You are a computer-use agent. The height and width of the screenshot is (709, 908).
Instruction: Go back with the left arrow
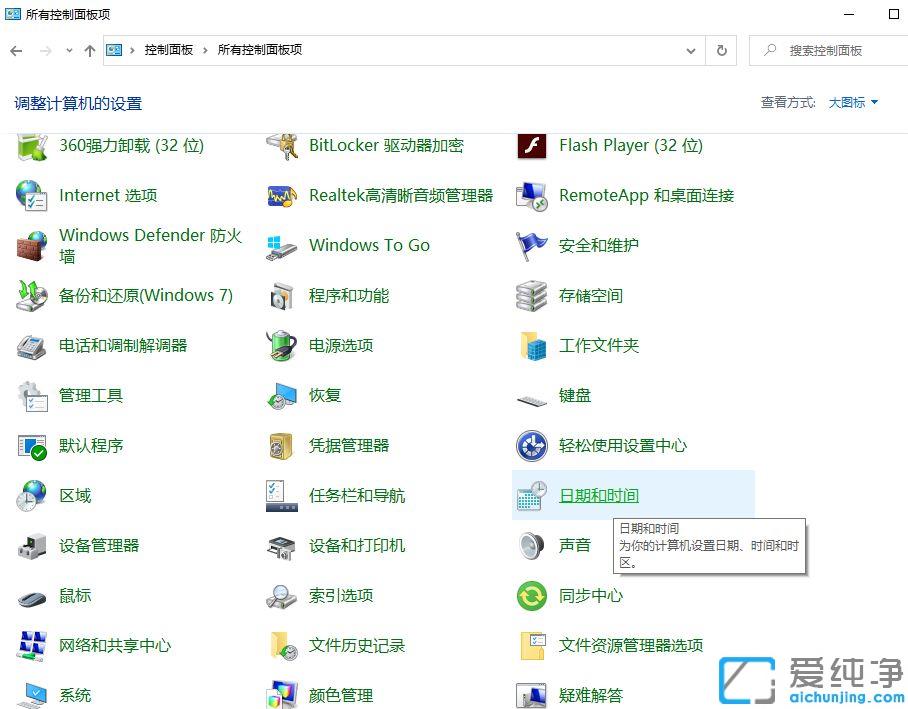[x=16, y=51]
